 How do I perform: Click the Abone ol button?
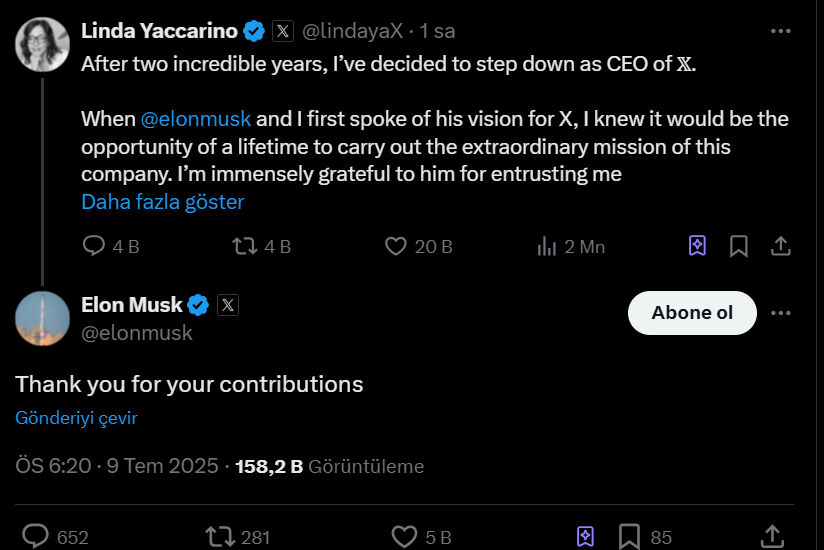point(692,313)
